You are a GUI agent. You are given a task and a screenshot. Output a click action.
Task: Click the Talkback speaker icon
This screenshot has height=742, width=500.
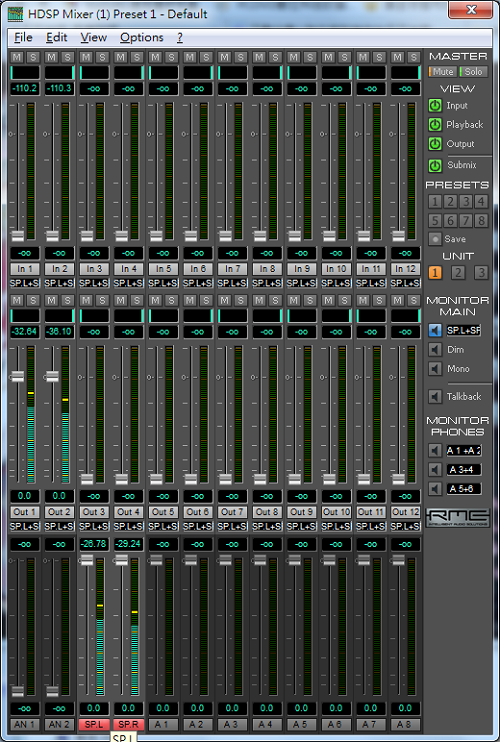pyautogui.click(x=435, y=397)
